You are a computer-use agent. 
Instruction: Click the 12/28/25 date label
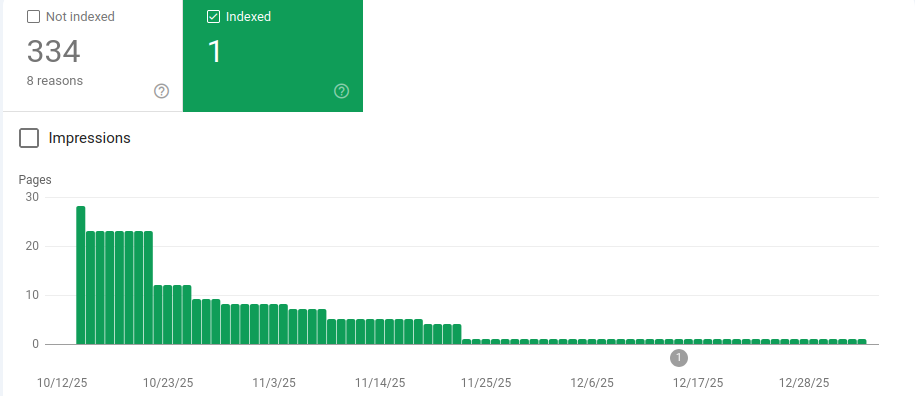(804, 383)
